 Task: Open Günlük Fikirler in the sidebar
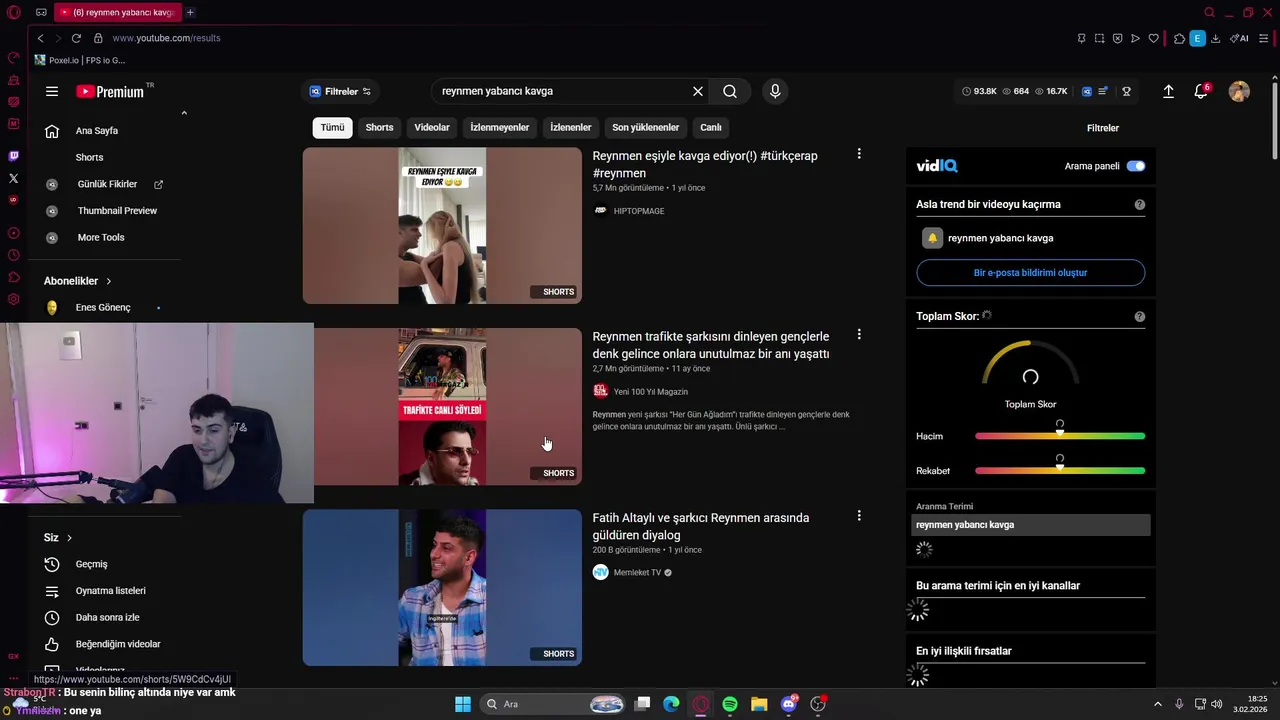[107, 184]
